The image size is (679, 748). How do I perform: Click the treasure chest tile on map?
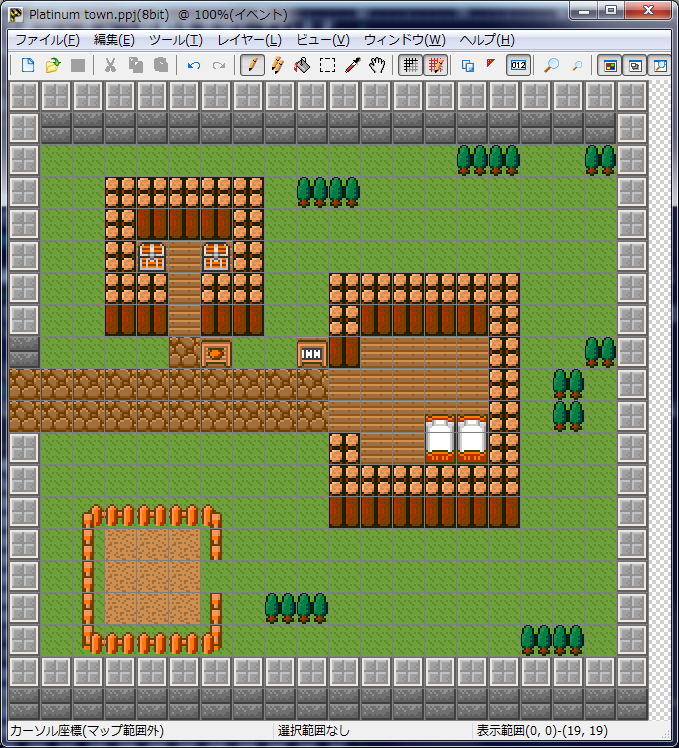152,257
